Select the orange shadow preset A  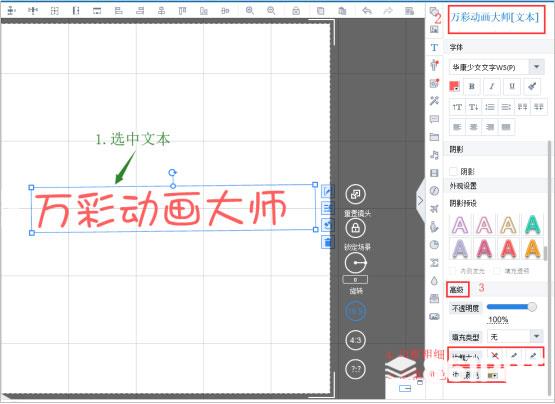[532, 248]
